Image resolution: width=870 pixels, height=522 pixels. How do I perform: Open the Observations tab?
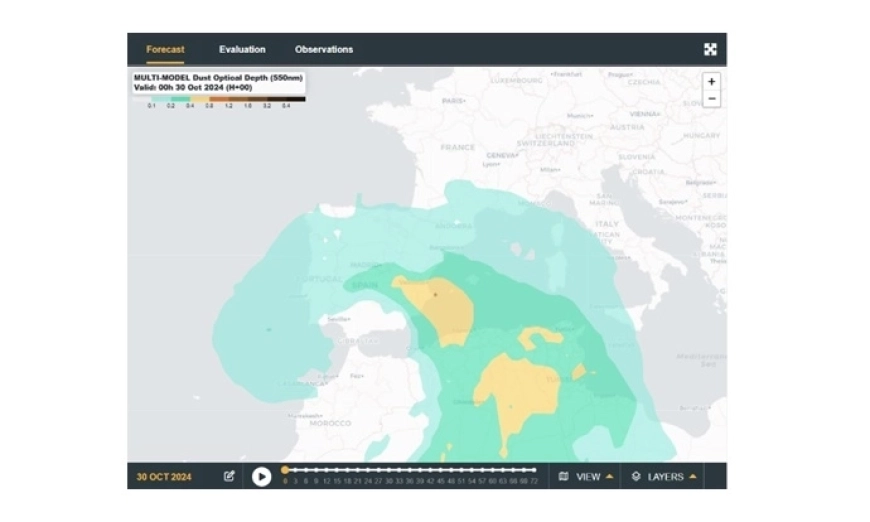point(323,49)
